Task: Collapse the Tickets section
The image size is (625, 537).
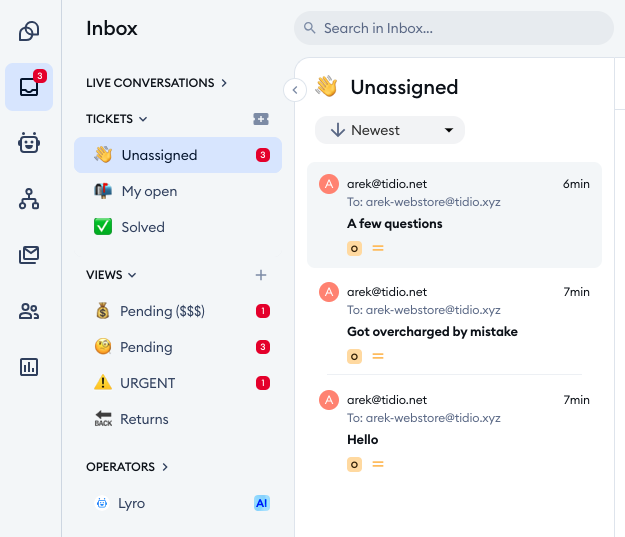Action: click(116, 119)
